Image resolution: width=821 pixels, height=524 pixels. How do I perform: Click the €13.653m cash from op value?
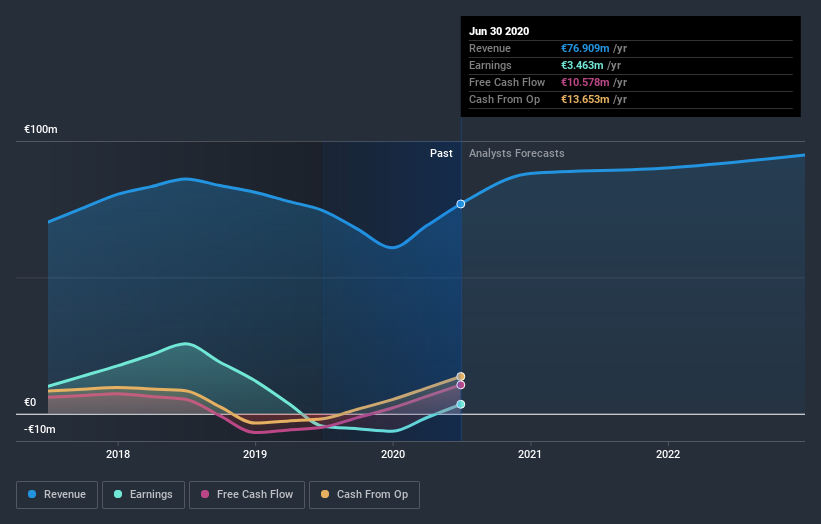pyautogui.click(x=585, y=99)
